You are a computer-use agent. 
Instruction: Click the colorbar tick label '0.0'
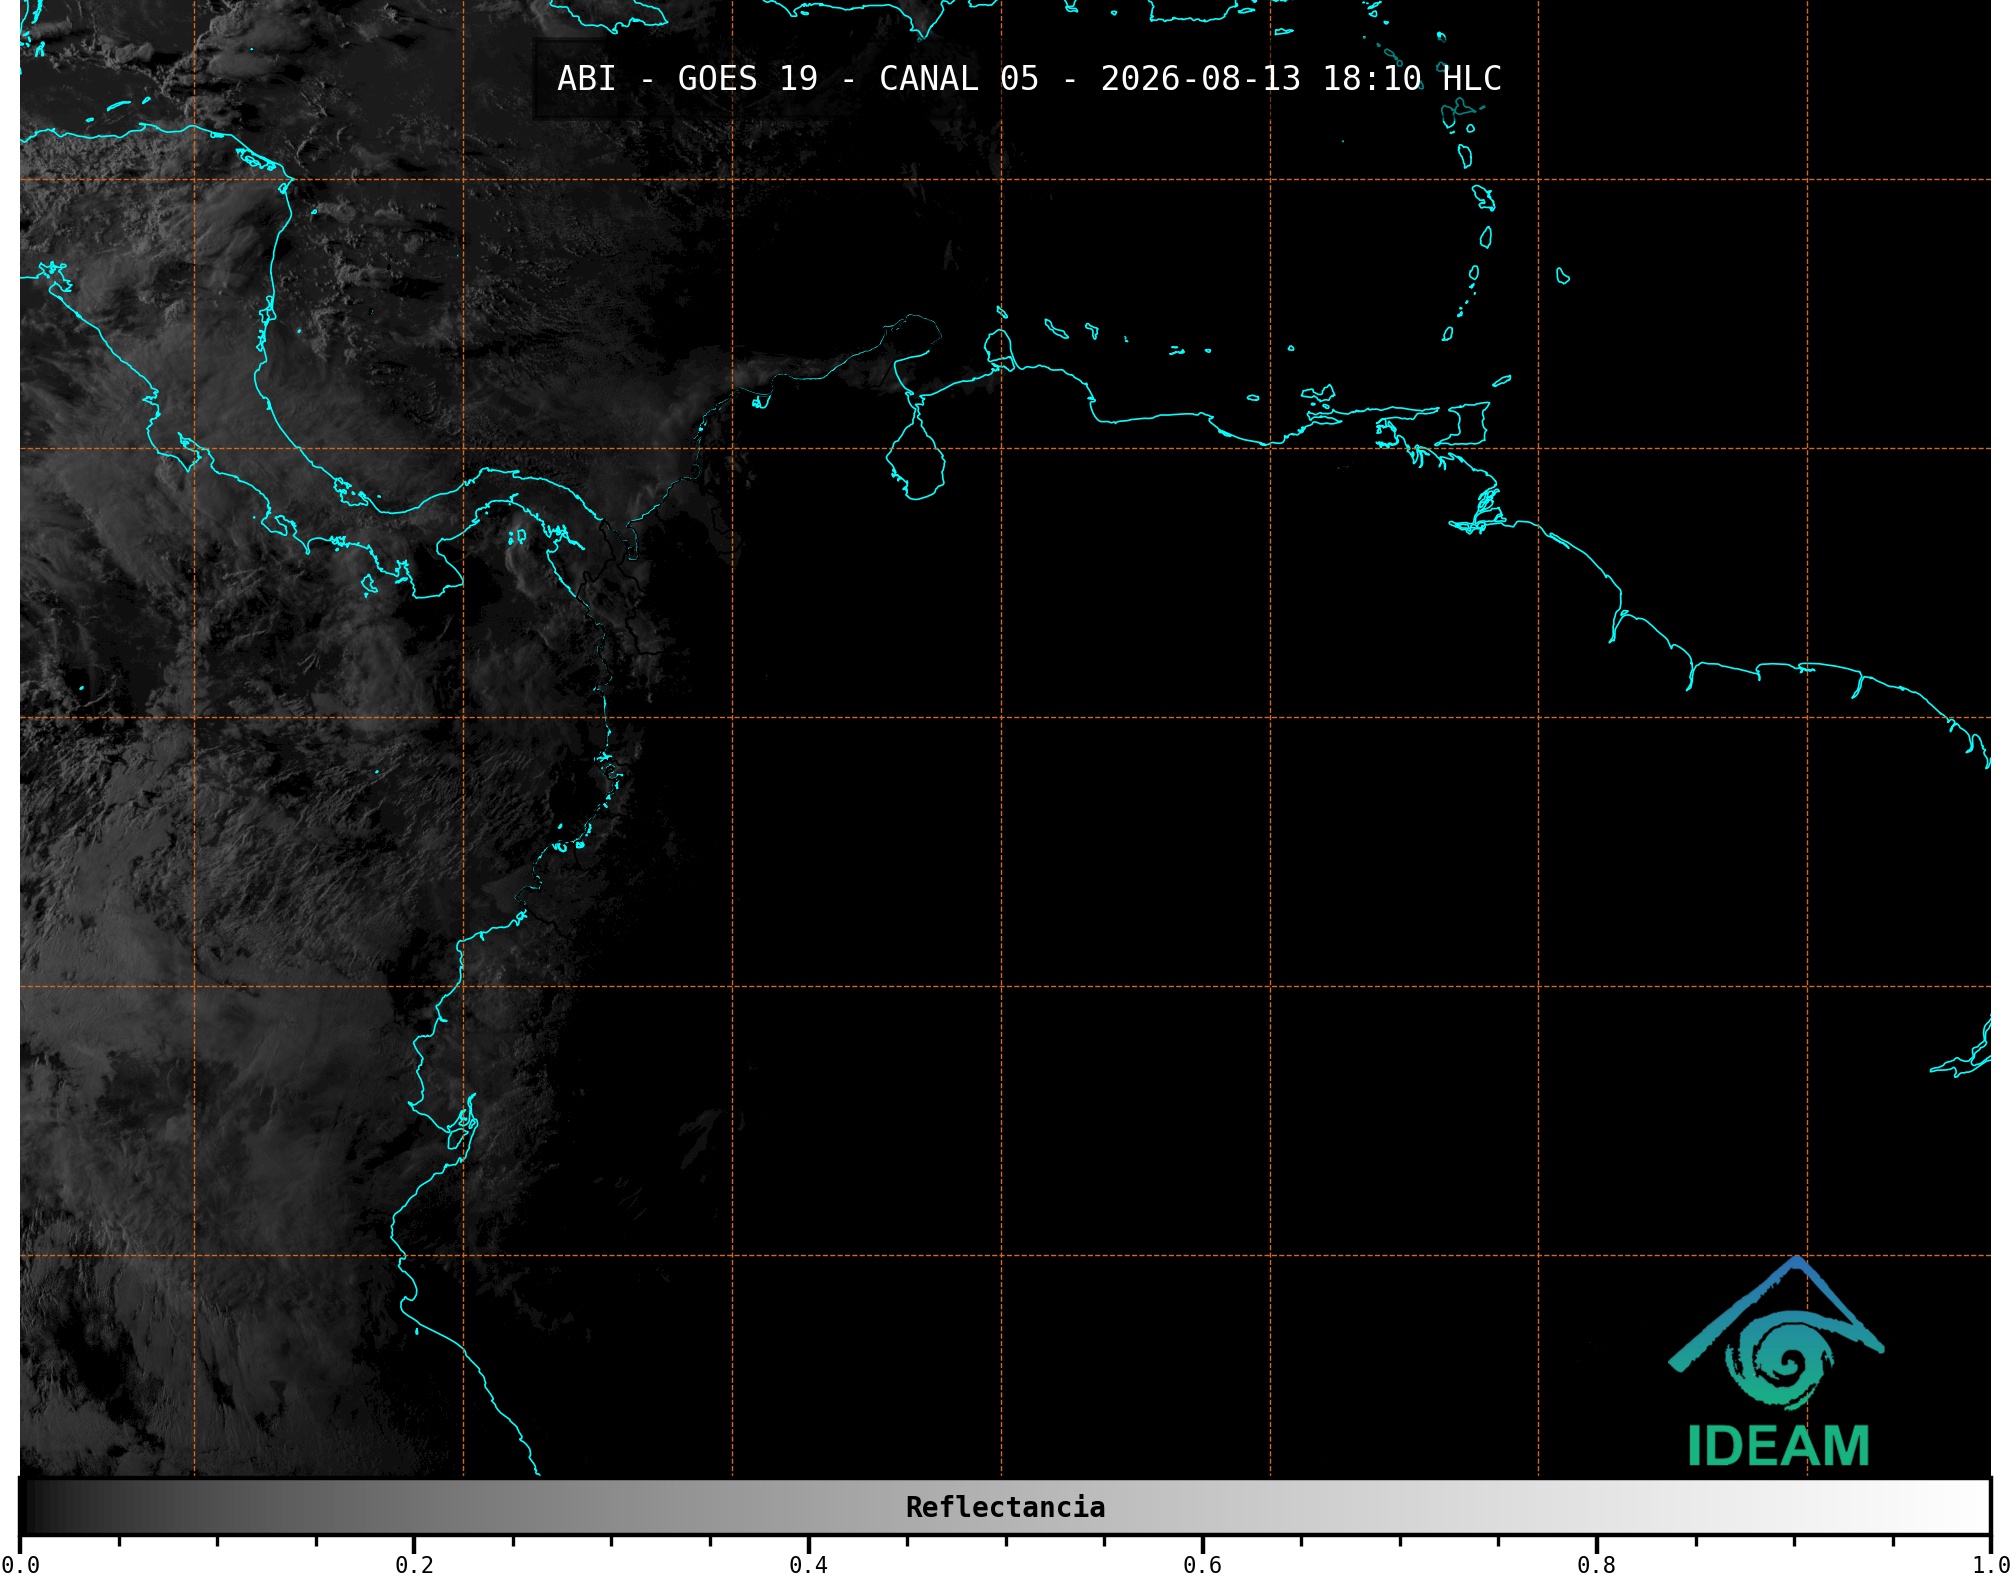click(x=21, y=1565)
